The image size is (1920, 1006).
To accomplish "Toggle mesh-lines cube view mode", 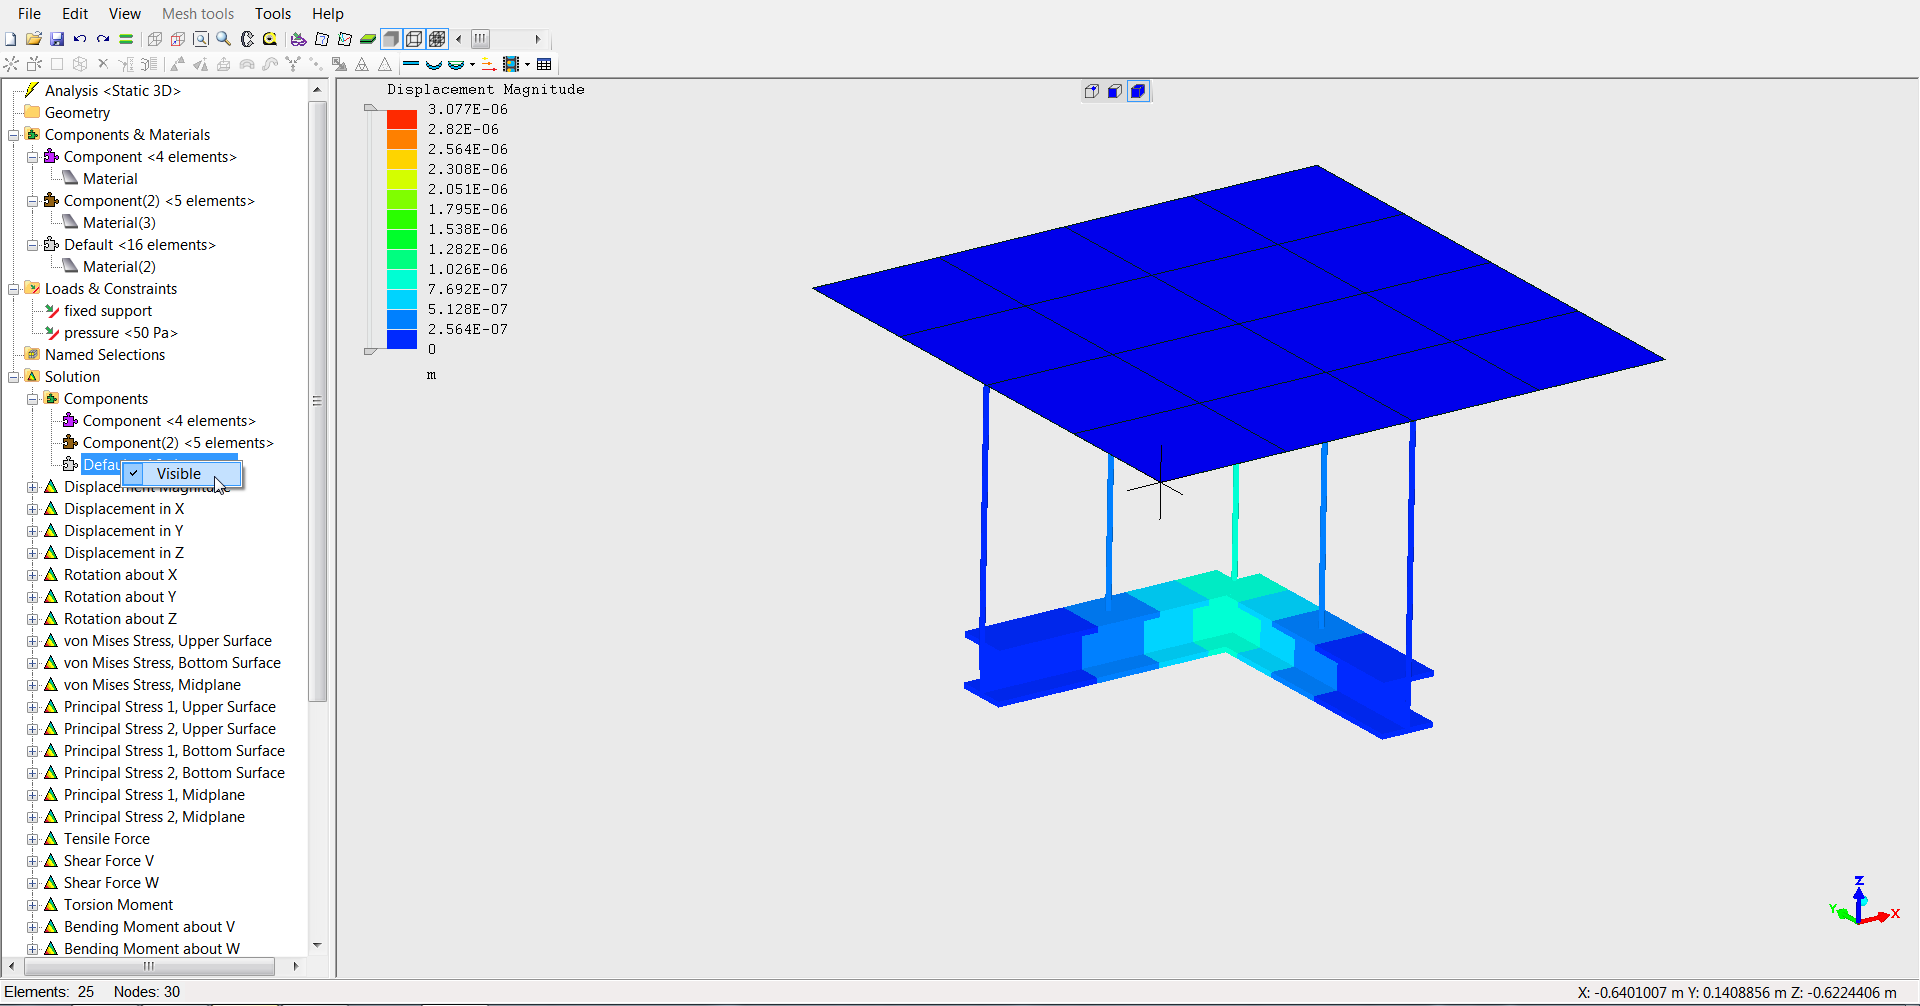I will 437,39.
